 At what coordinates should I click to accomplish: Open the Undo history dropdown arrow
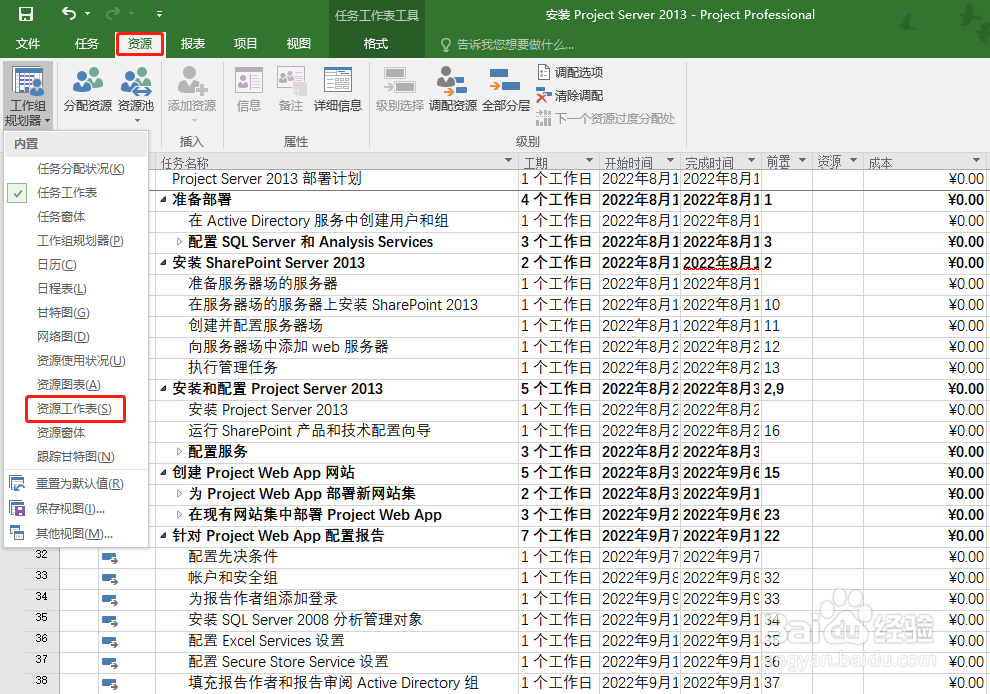(x=87, y=14)
